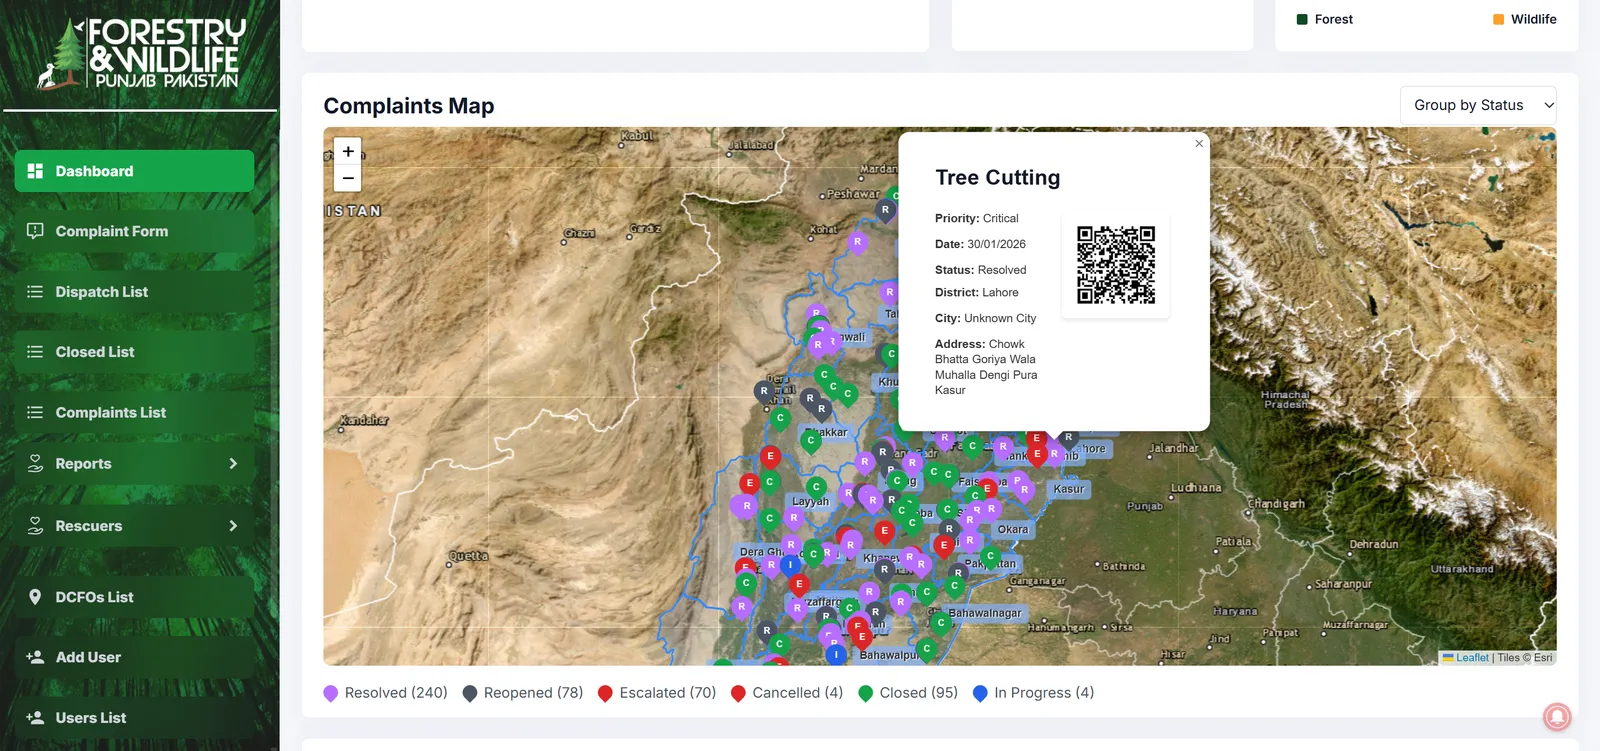Open the Group by Status dropdown

(1478, 105)
